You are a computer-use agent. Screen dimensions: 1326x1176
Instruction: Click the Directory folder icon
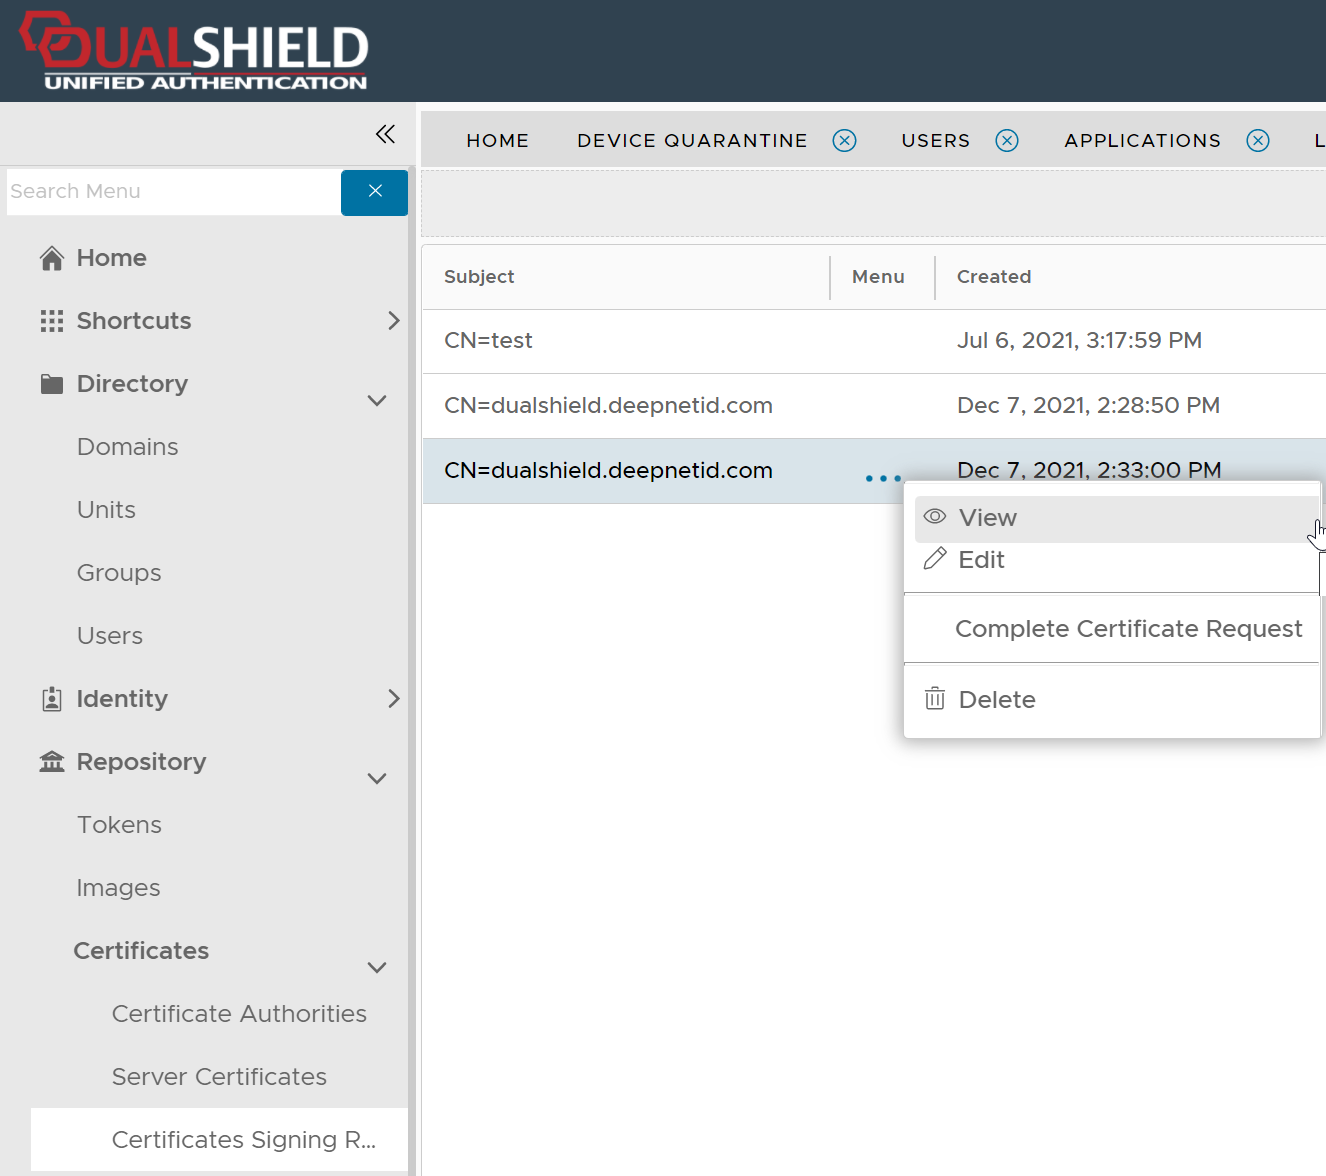(52, 384)
